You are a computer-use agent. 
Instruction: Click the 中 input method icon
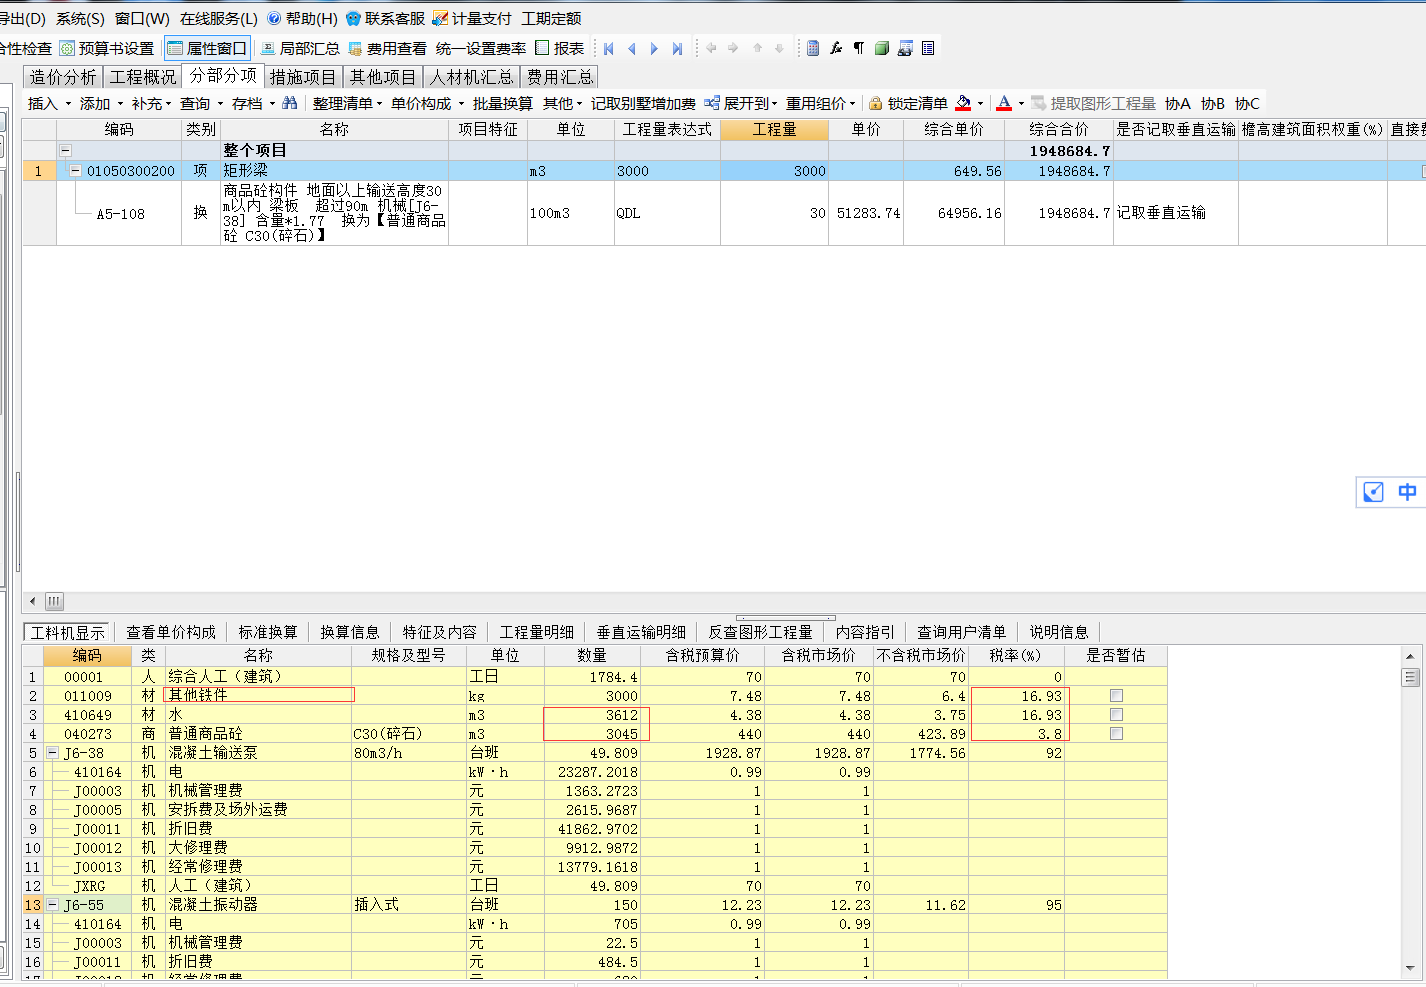click(x=1407, y=492)
